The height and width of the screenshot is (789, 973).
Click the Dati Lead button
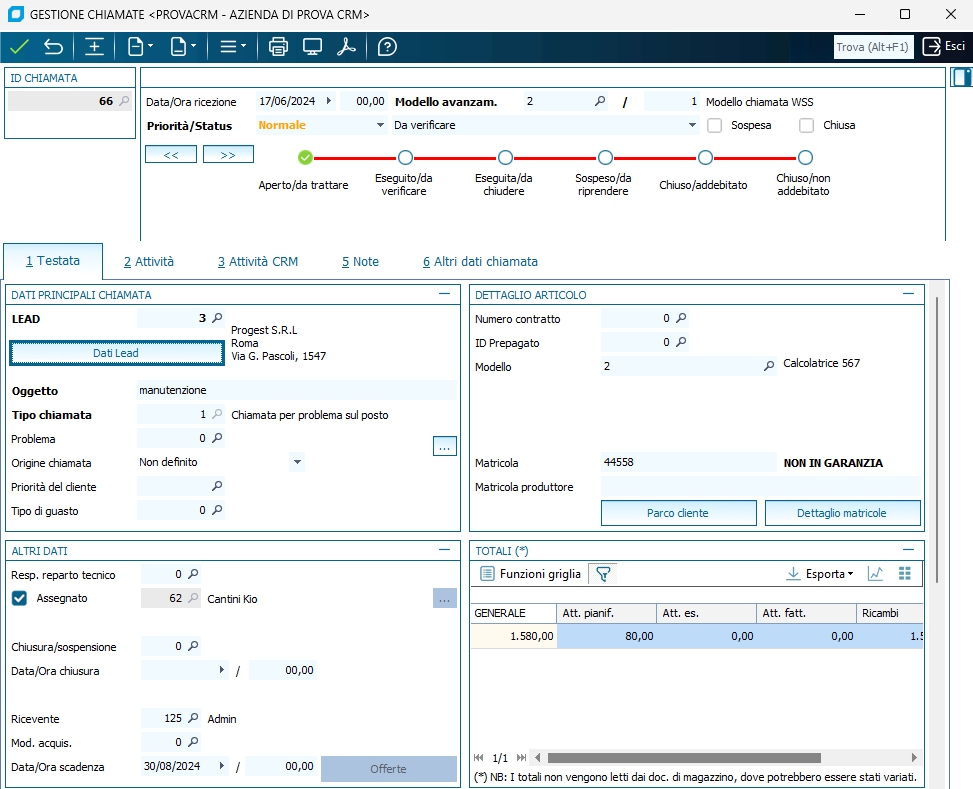click(x=117, y=353)
